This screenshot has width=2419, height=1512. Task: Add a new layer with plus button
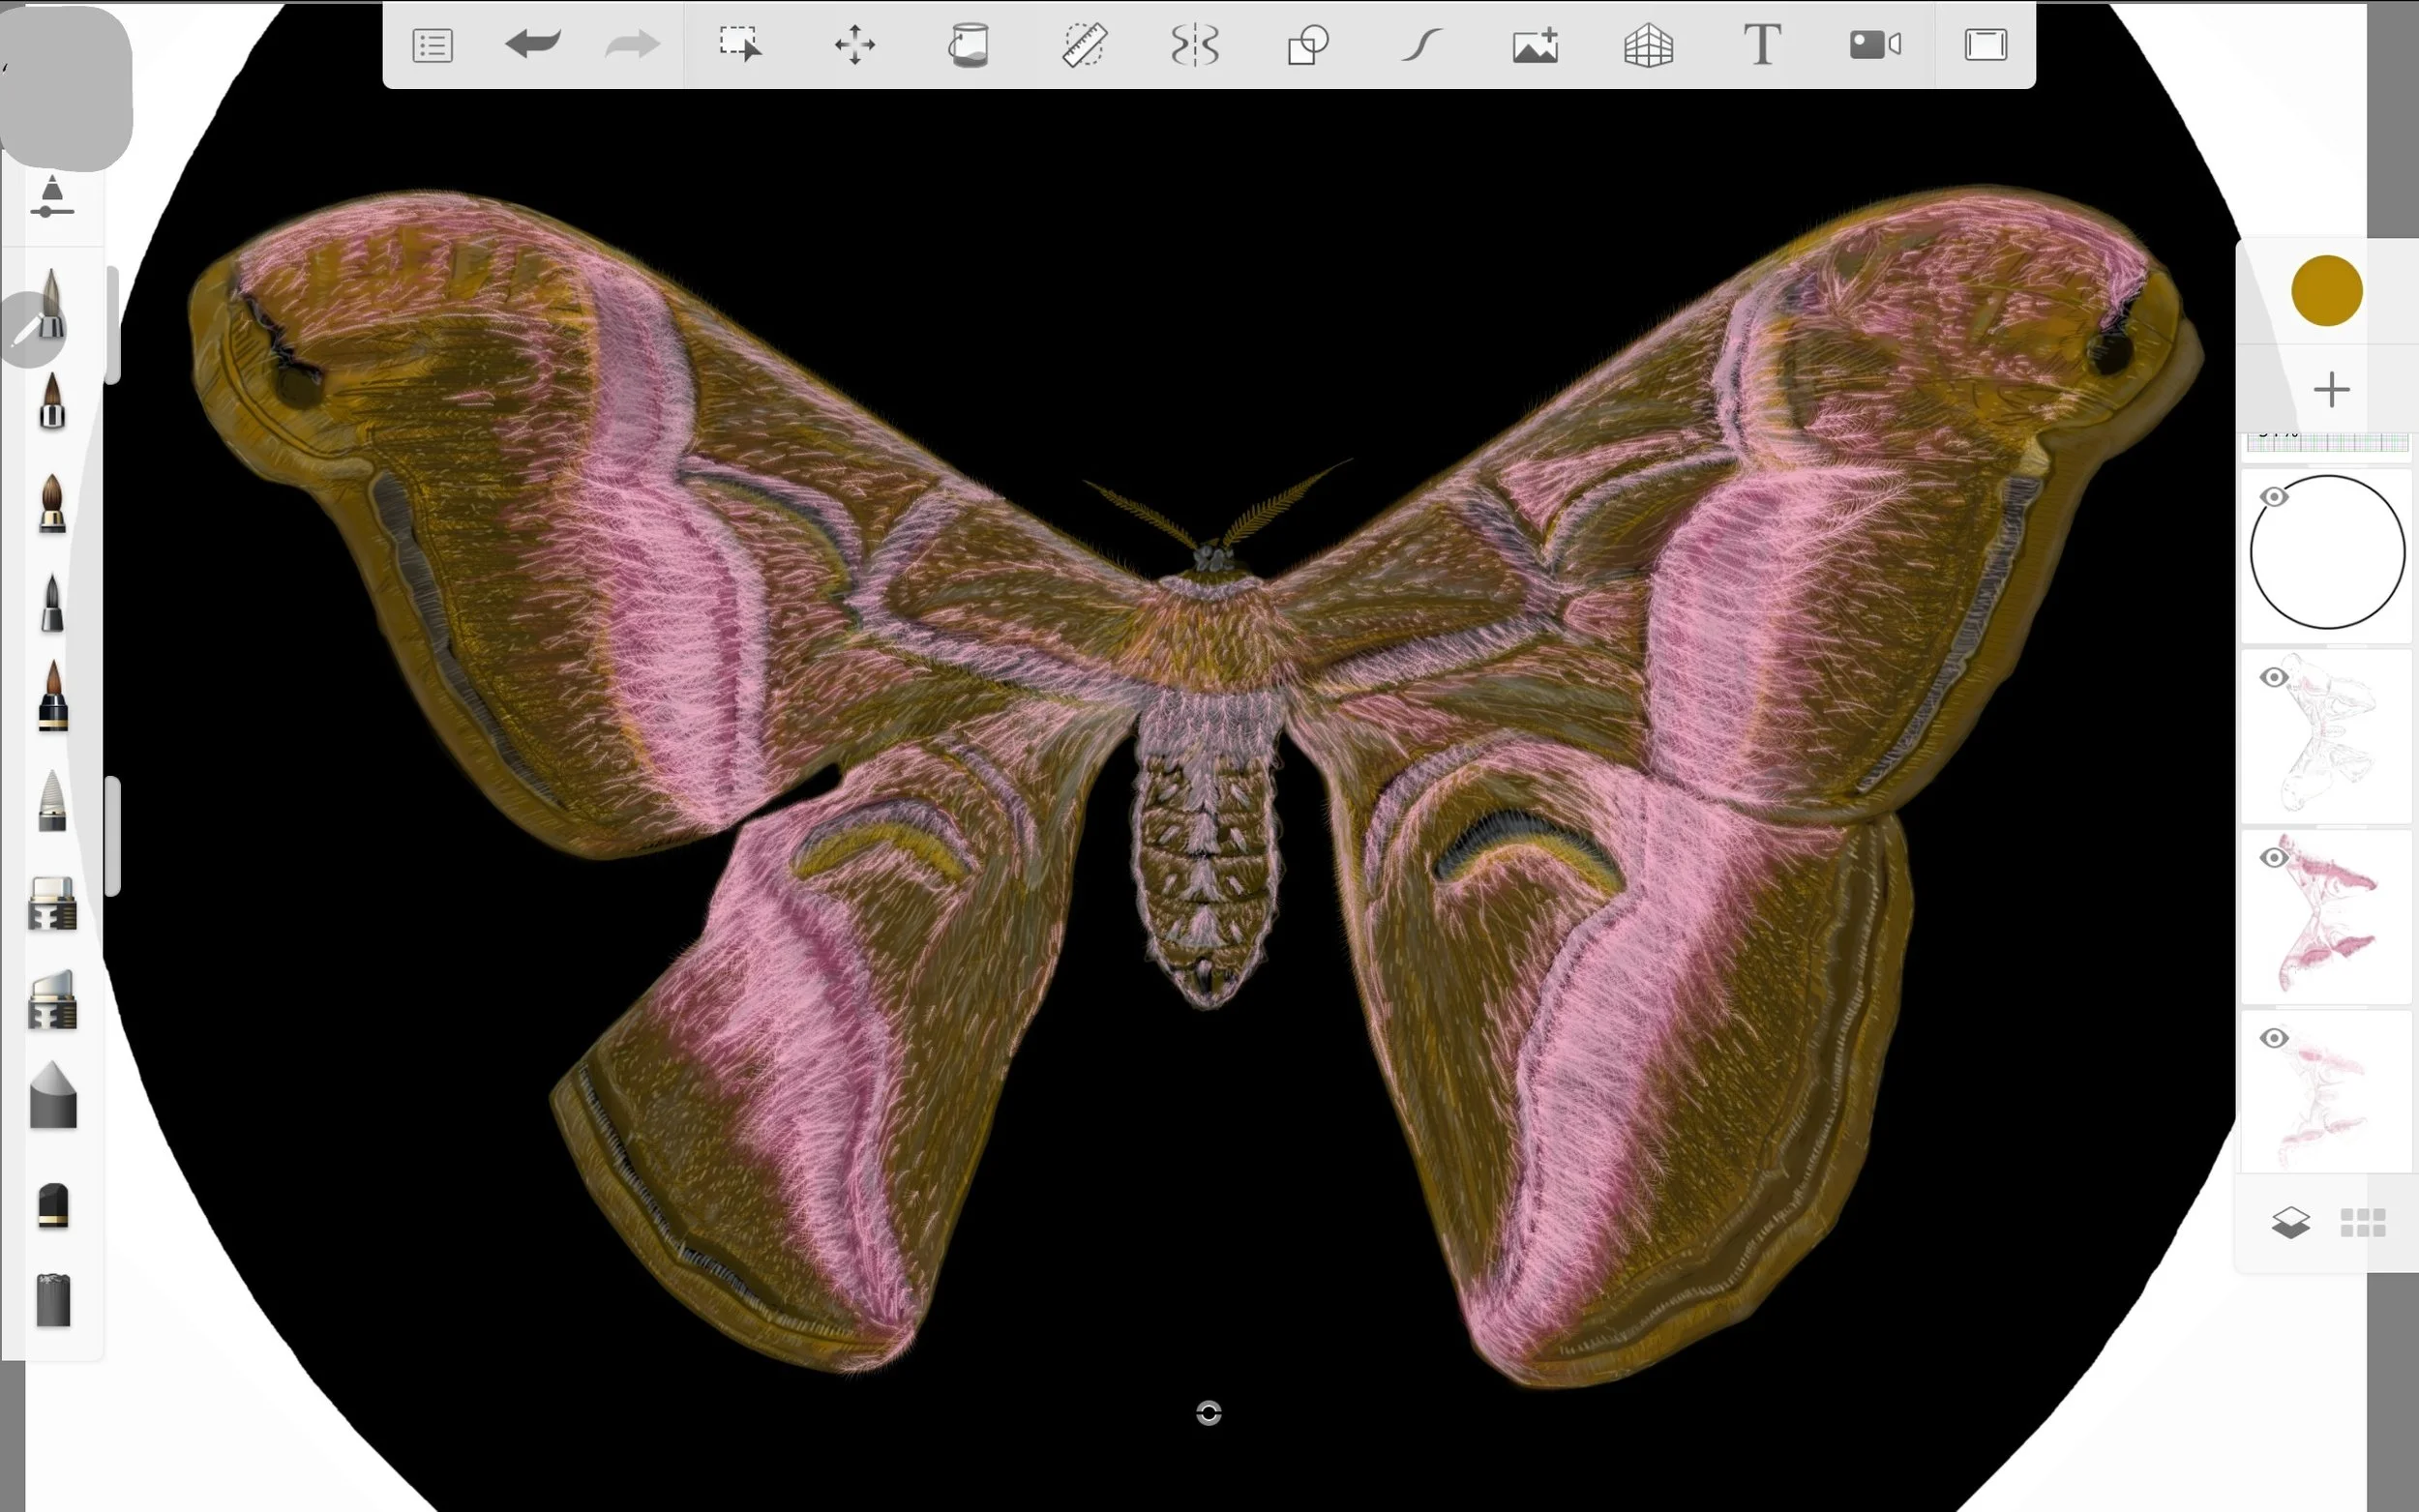(x=2331, y=390)
